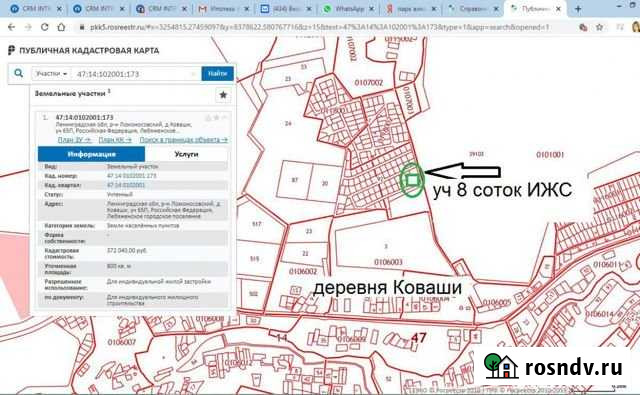Viewport: 640px width, 395px height.
Task: Click parcel 87 on the map
Action: (295, 180)
